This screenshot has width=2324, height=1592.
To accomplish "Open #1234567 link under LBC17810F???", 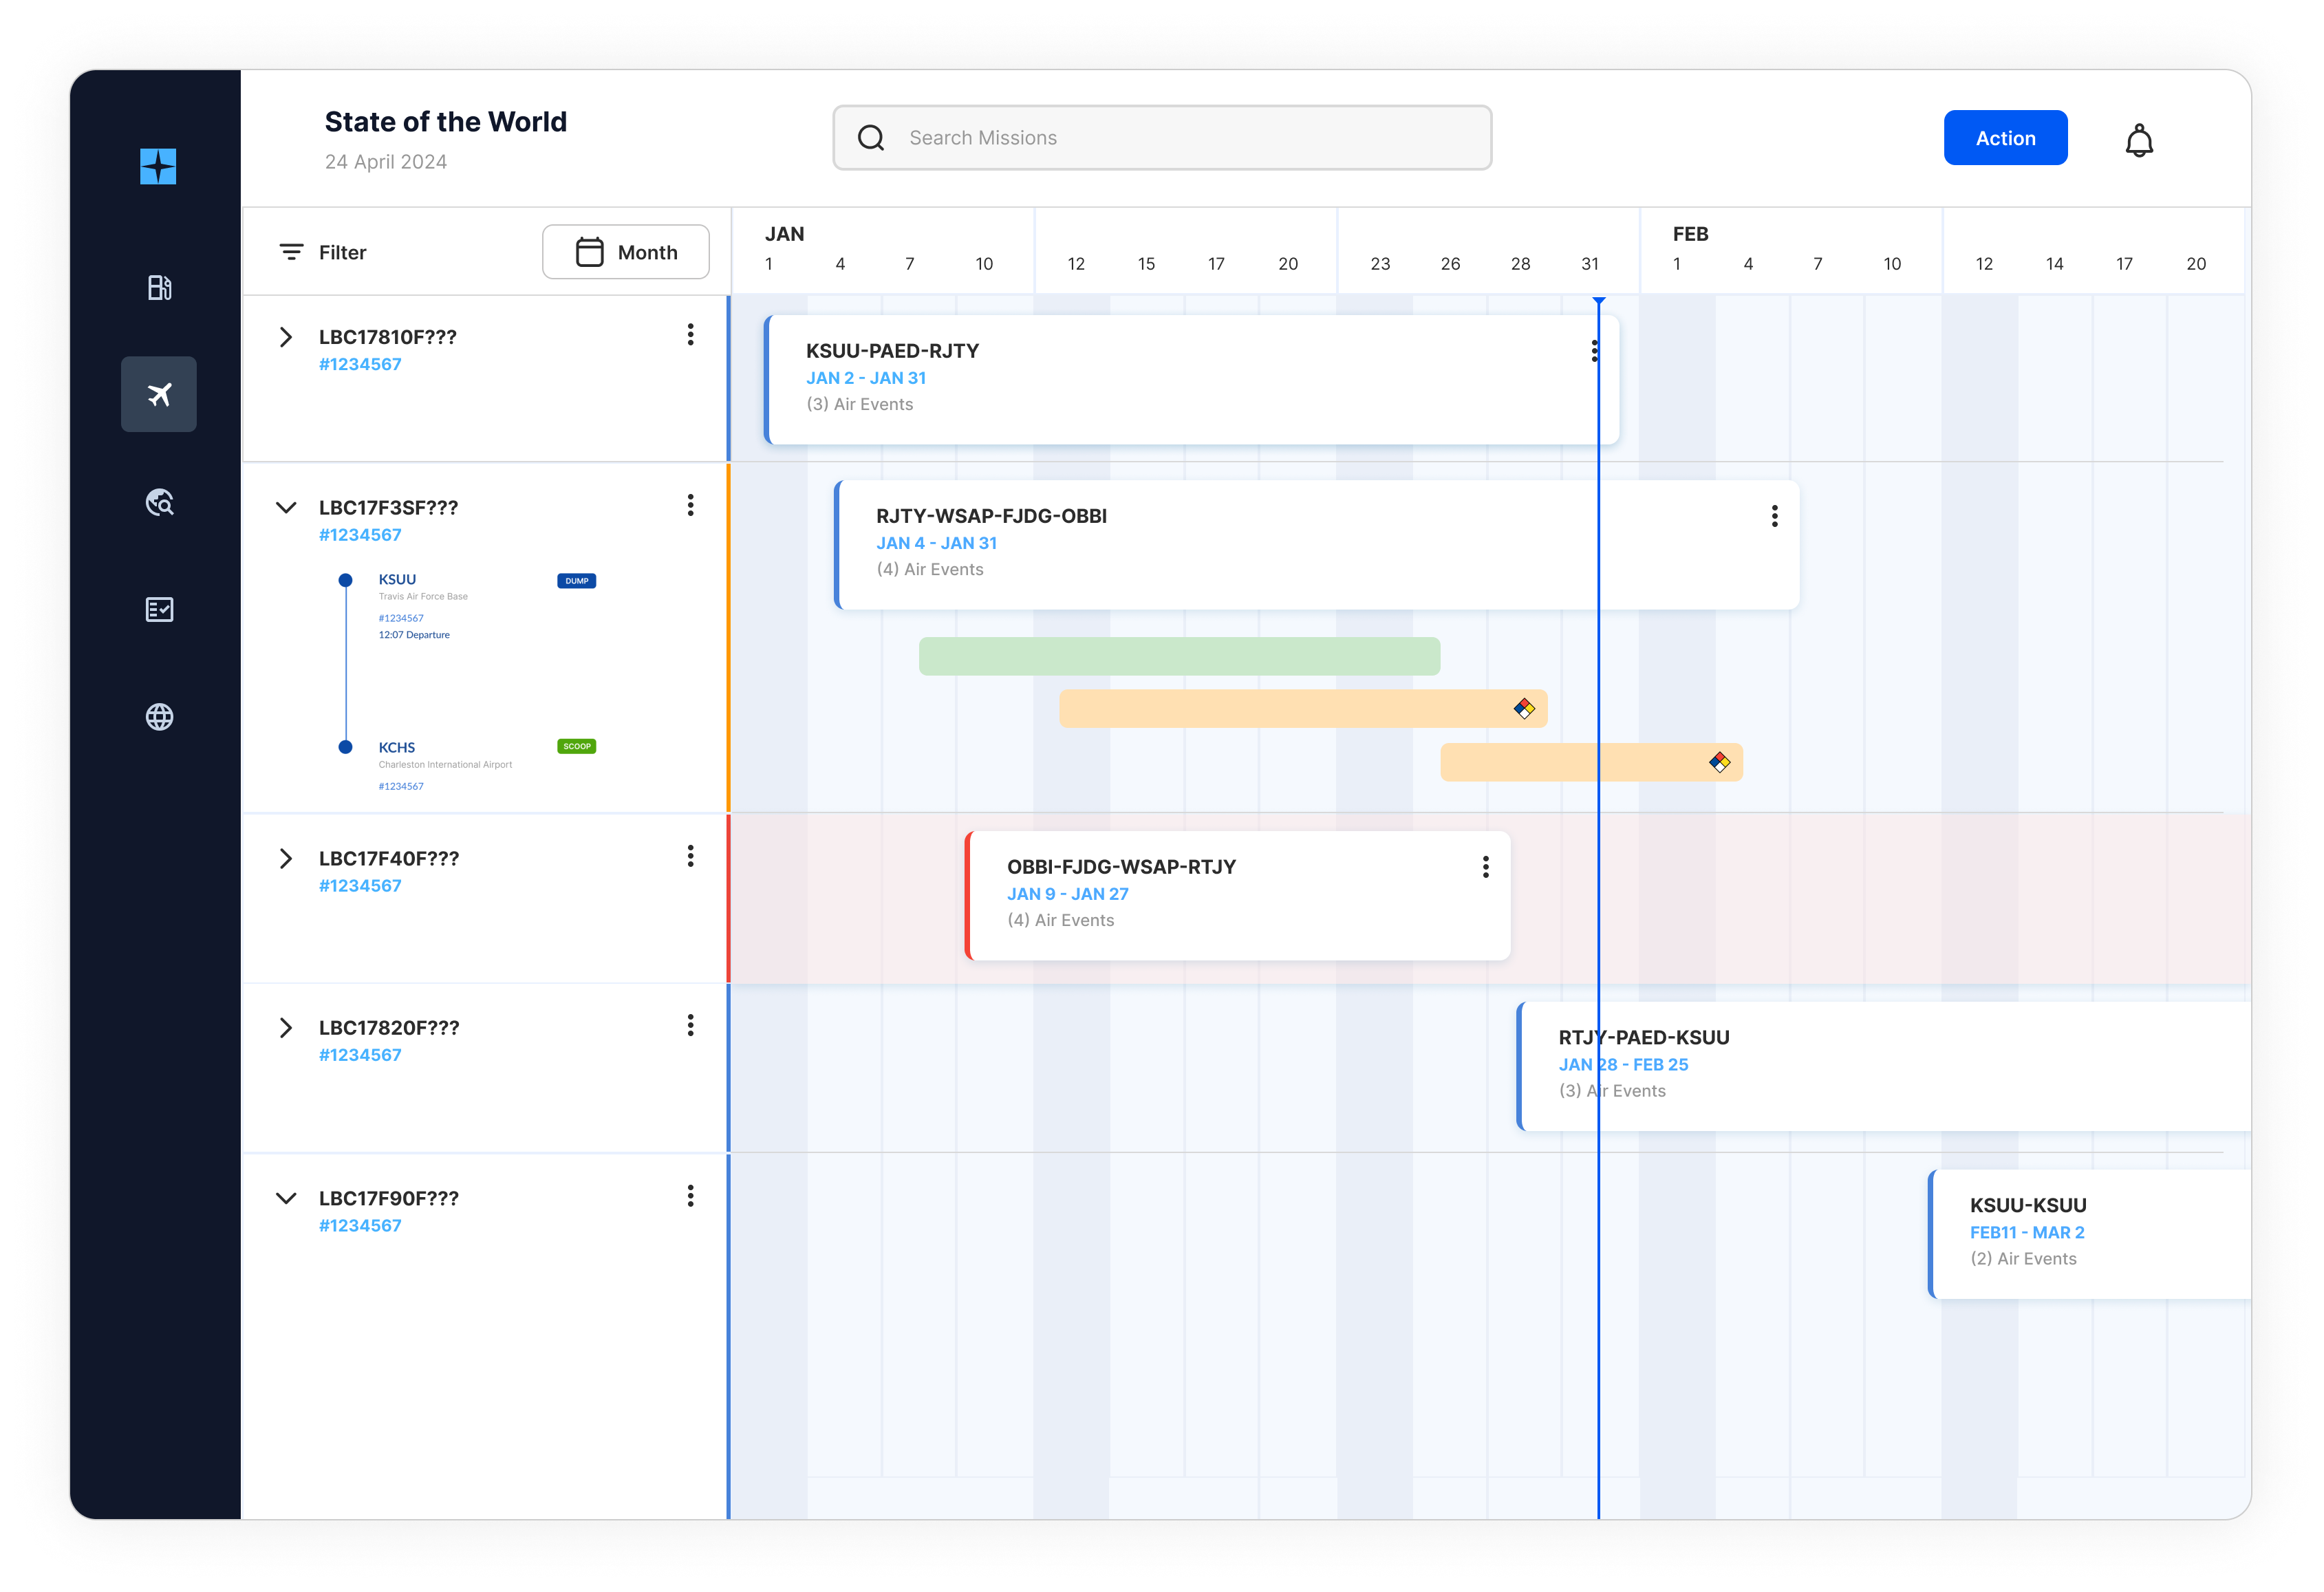I will (x=360, y=364).
